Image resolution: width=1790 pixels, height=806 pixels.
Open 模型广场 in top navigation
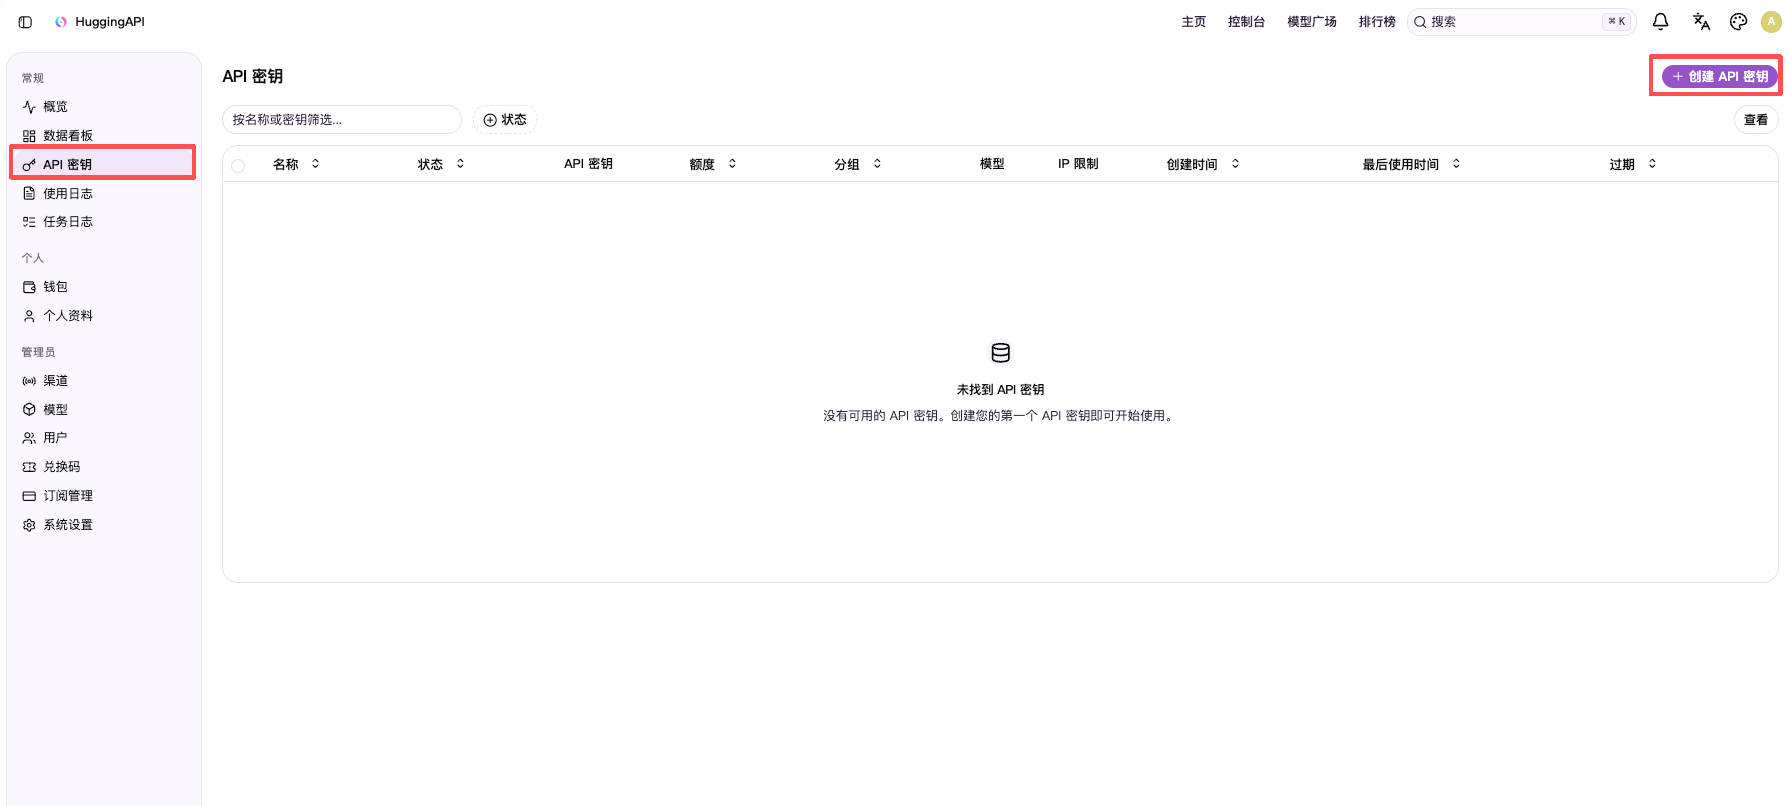click(1312, 22)
